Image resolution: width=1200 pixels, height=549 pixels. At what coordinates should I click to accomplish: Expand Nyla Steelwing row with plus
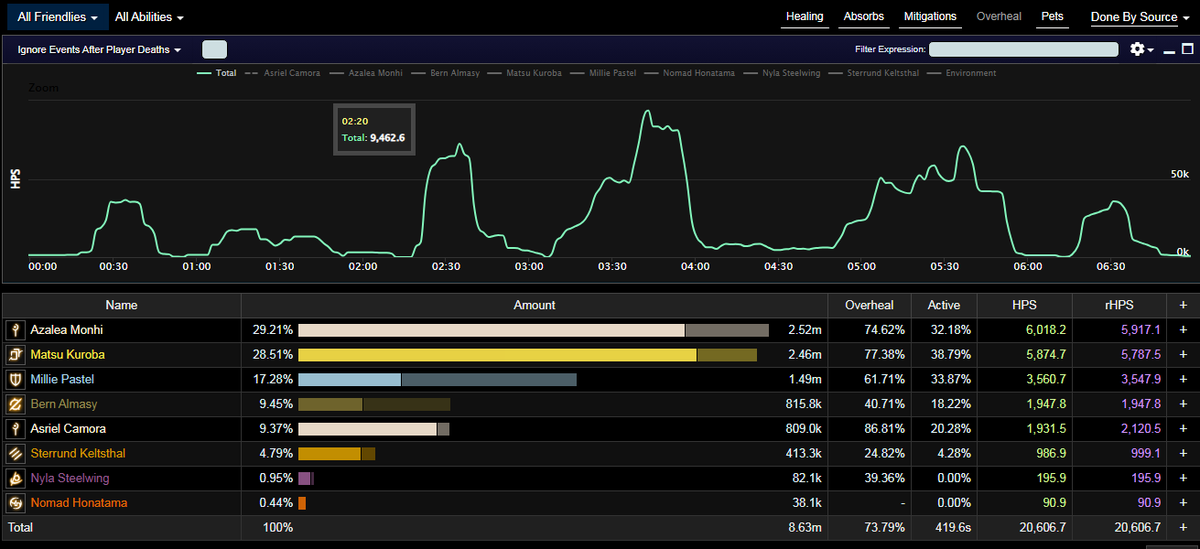tap(1184, 478)
